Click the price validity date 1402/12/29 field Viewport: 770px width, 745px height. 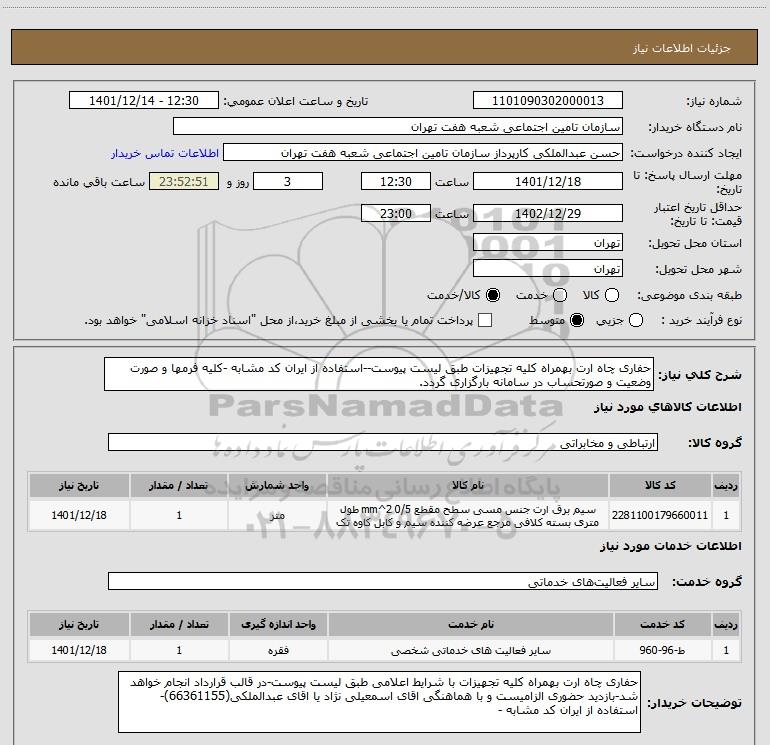click(x=548, y=213)
